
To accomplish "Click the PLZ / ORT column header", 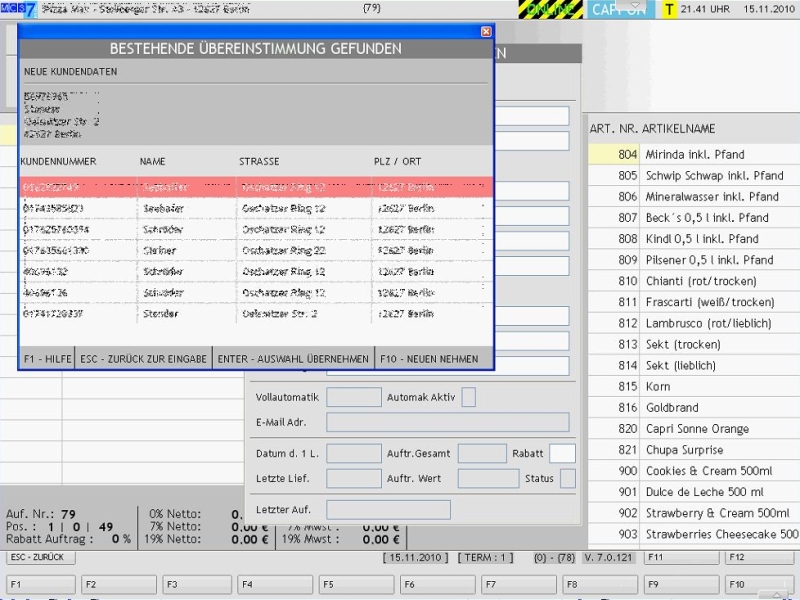I will pos(397,161).
